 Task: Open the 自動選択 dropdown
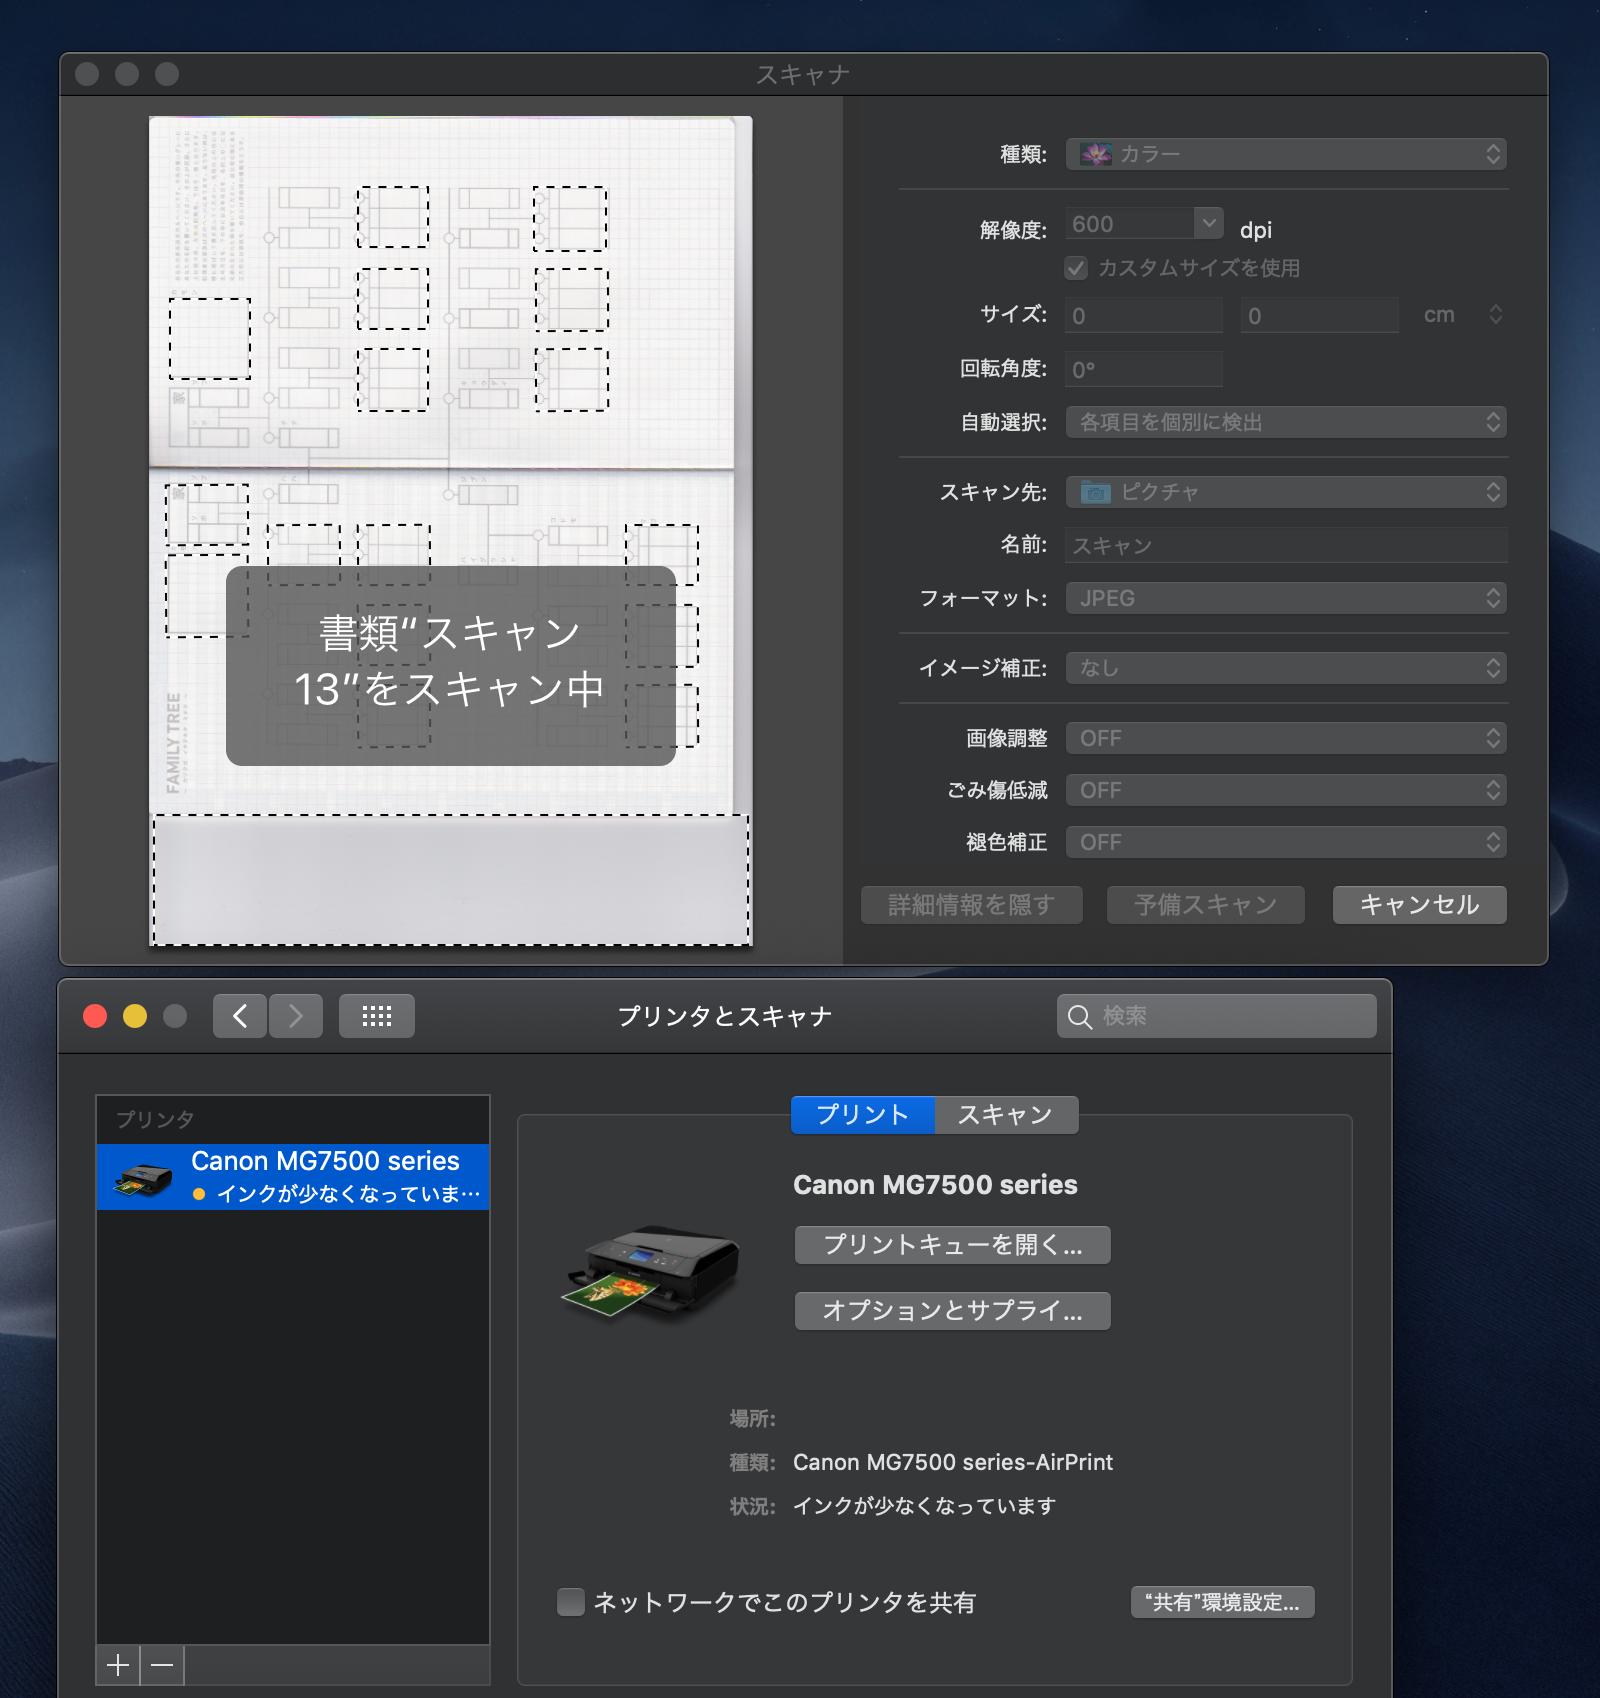pyautogui.click(x=1286, y=422)
